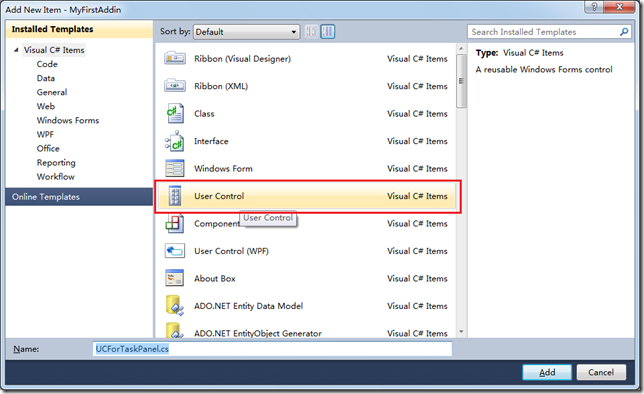The width and height of the screenshot is (644, 394).
Task: Select the About Box template label
Action: (x=215, y=279)
